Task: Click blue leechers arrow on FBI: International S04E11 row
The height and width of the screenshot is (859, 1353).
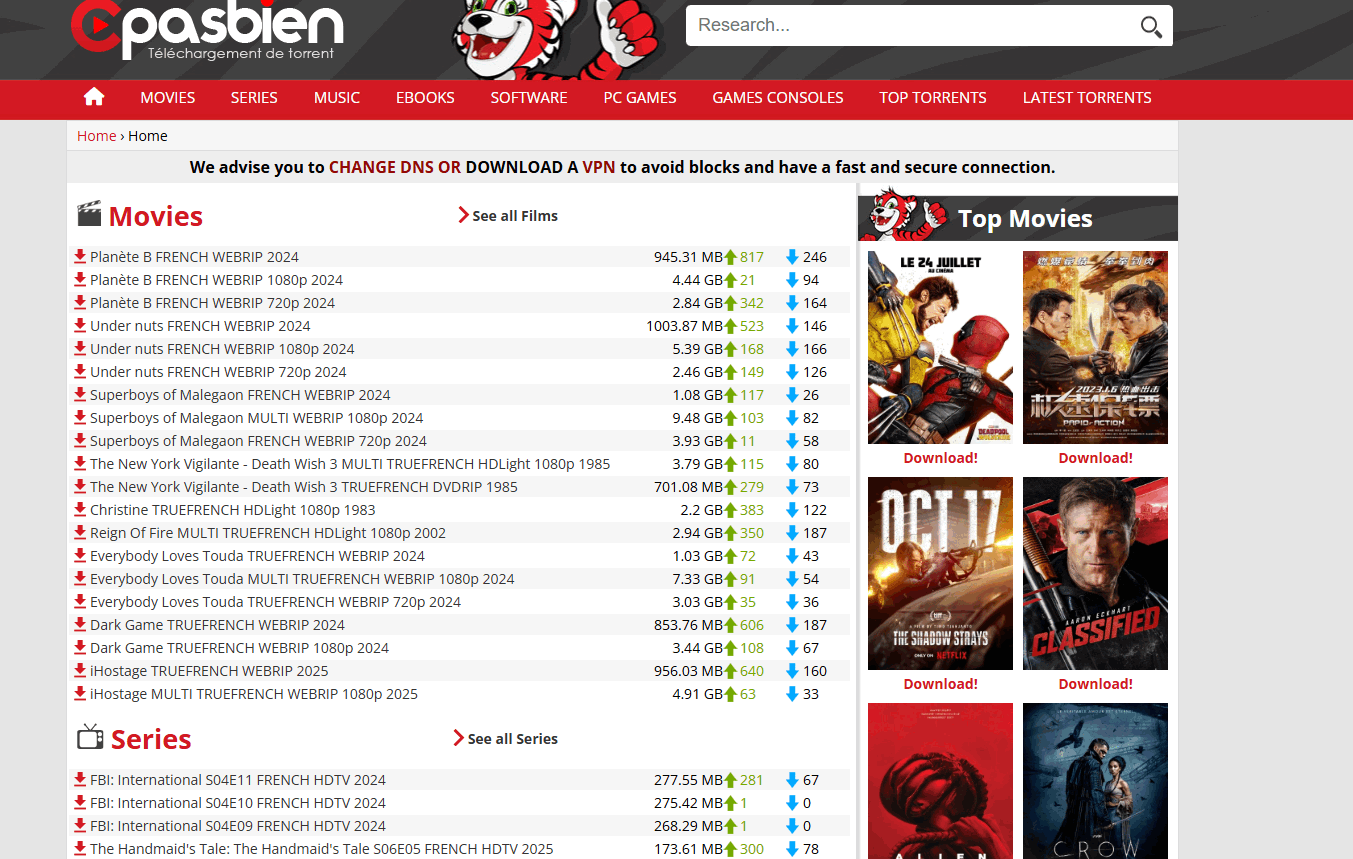Action: (792, 780)
